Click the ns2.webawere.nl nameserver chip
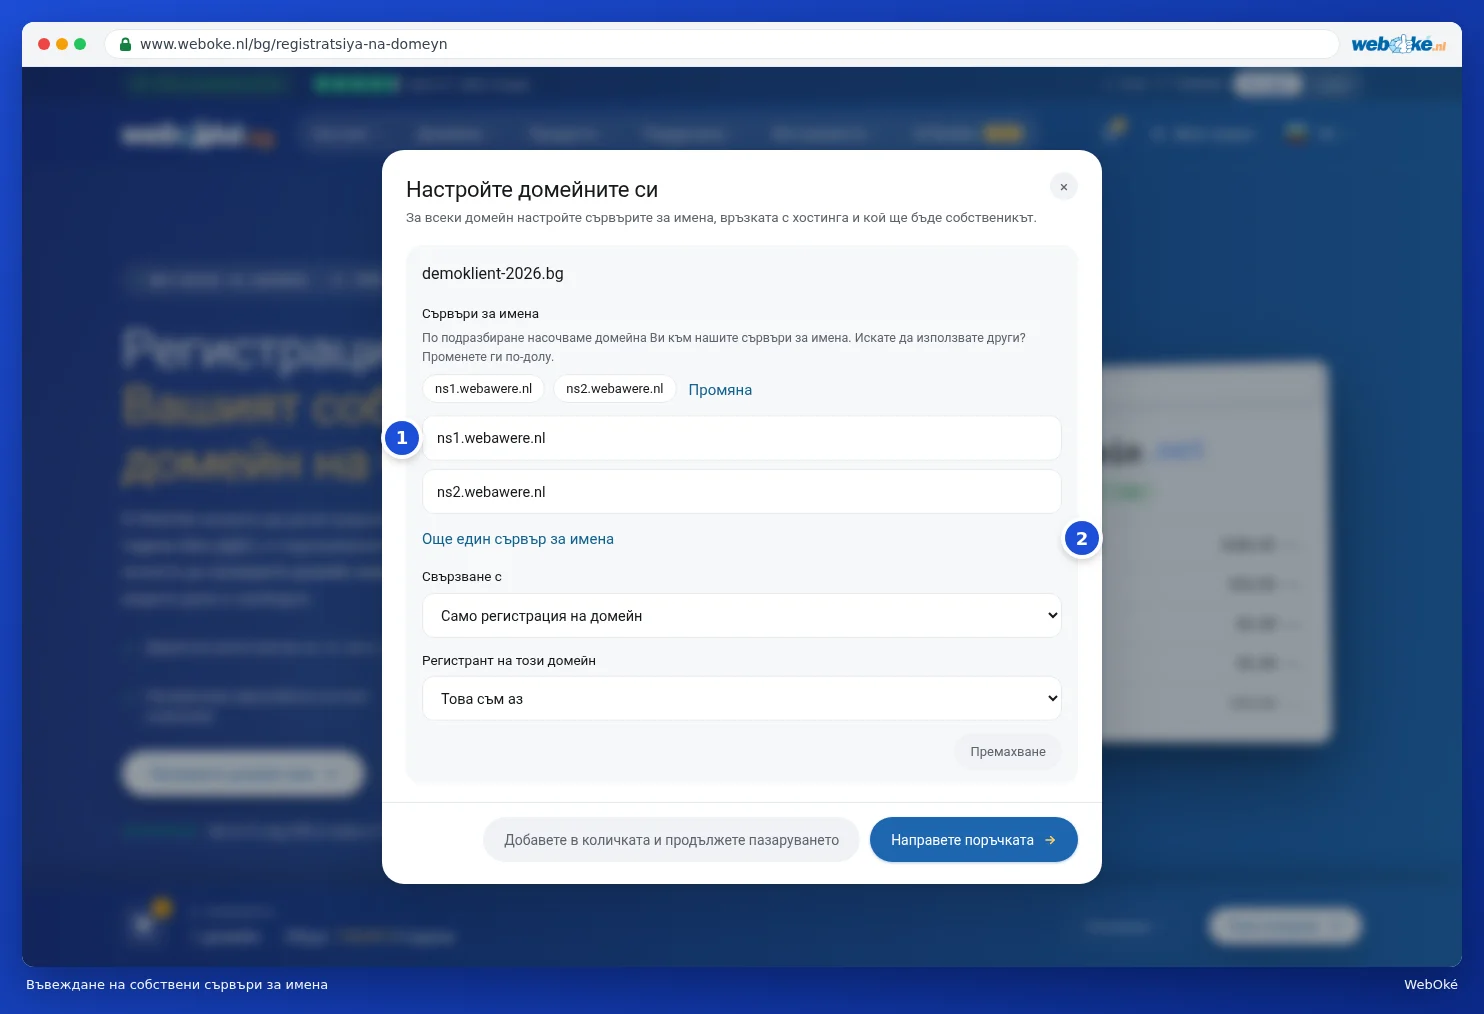The image size is (1484, 1014). (x=614, y=389)
